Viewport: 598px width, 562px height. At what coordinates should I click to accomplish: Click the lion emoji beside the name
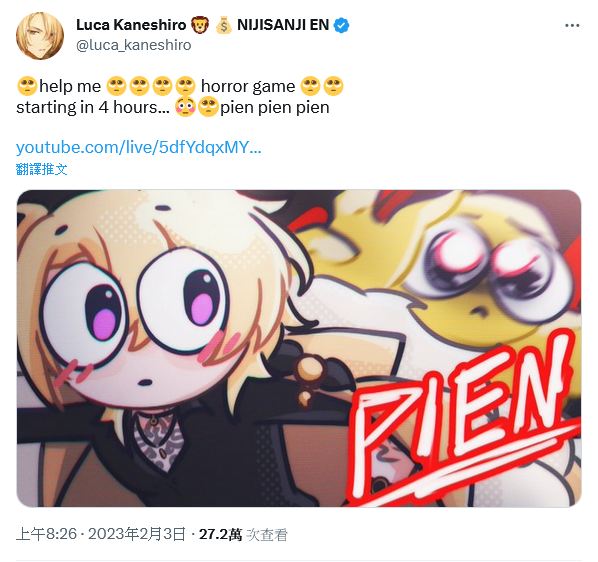pyautogui.click(x=200, y=26)
